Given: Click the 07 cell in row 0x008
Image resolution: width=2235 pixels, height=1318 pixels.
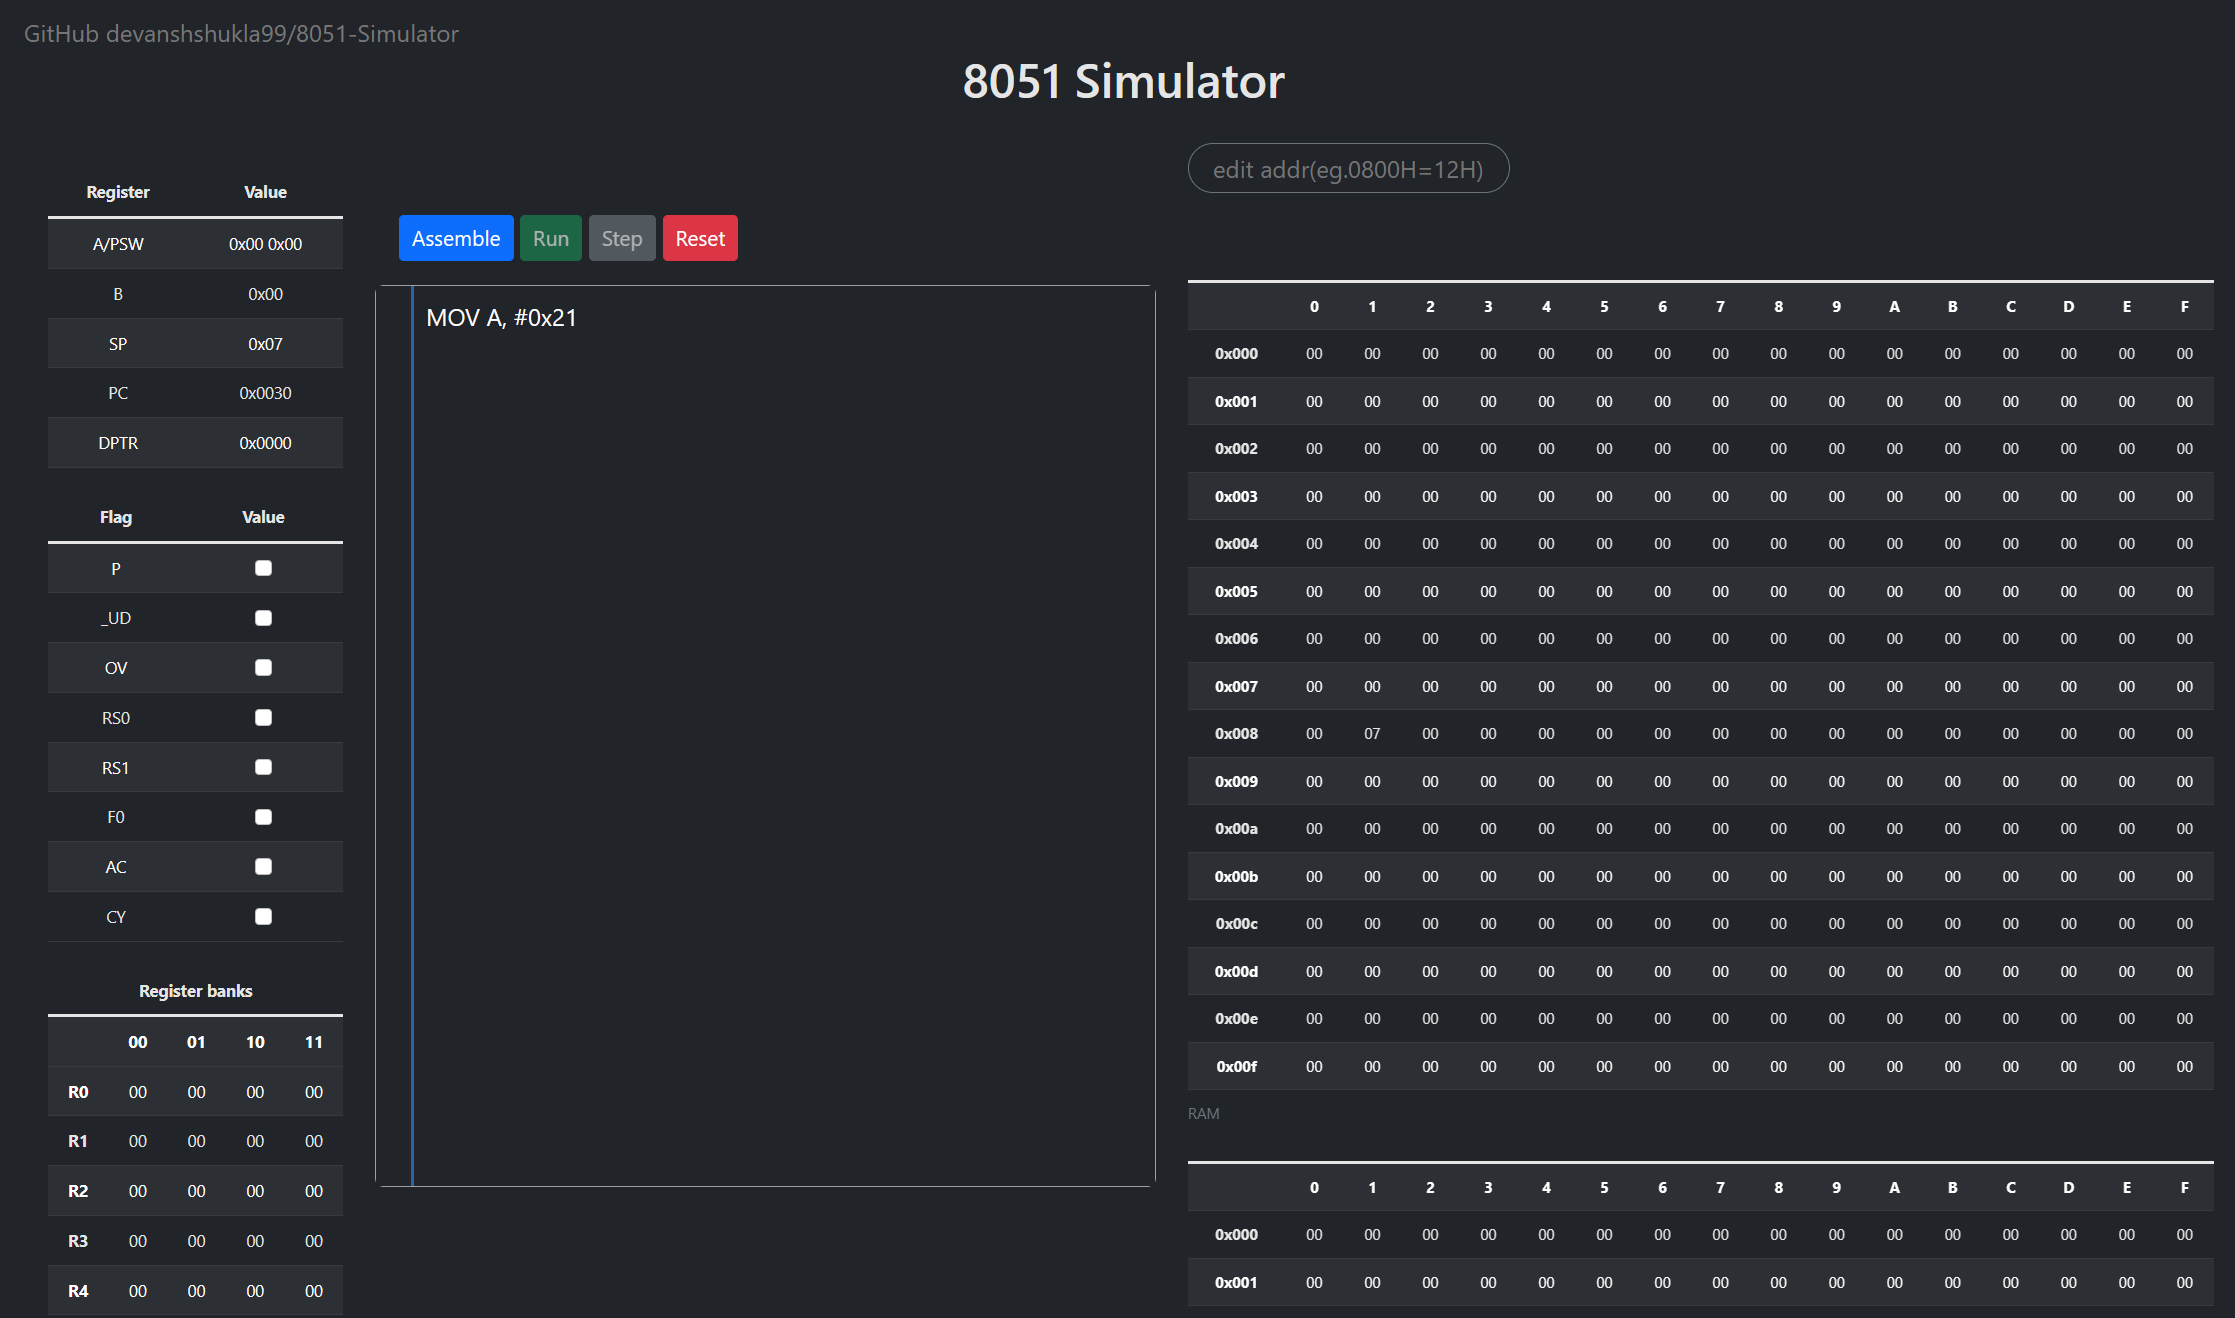Looking at the screenshot, I should coord(1372,734).
